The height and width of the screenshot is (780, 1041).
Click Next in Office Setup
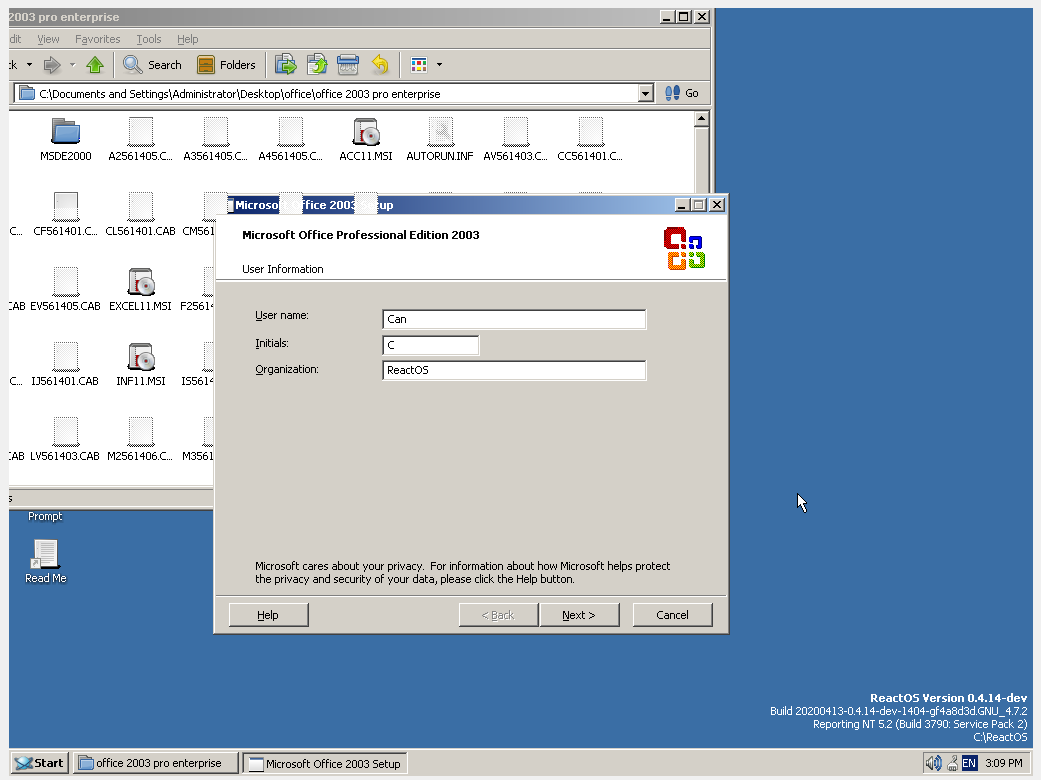tap(578, 615)
